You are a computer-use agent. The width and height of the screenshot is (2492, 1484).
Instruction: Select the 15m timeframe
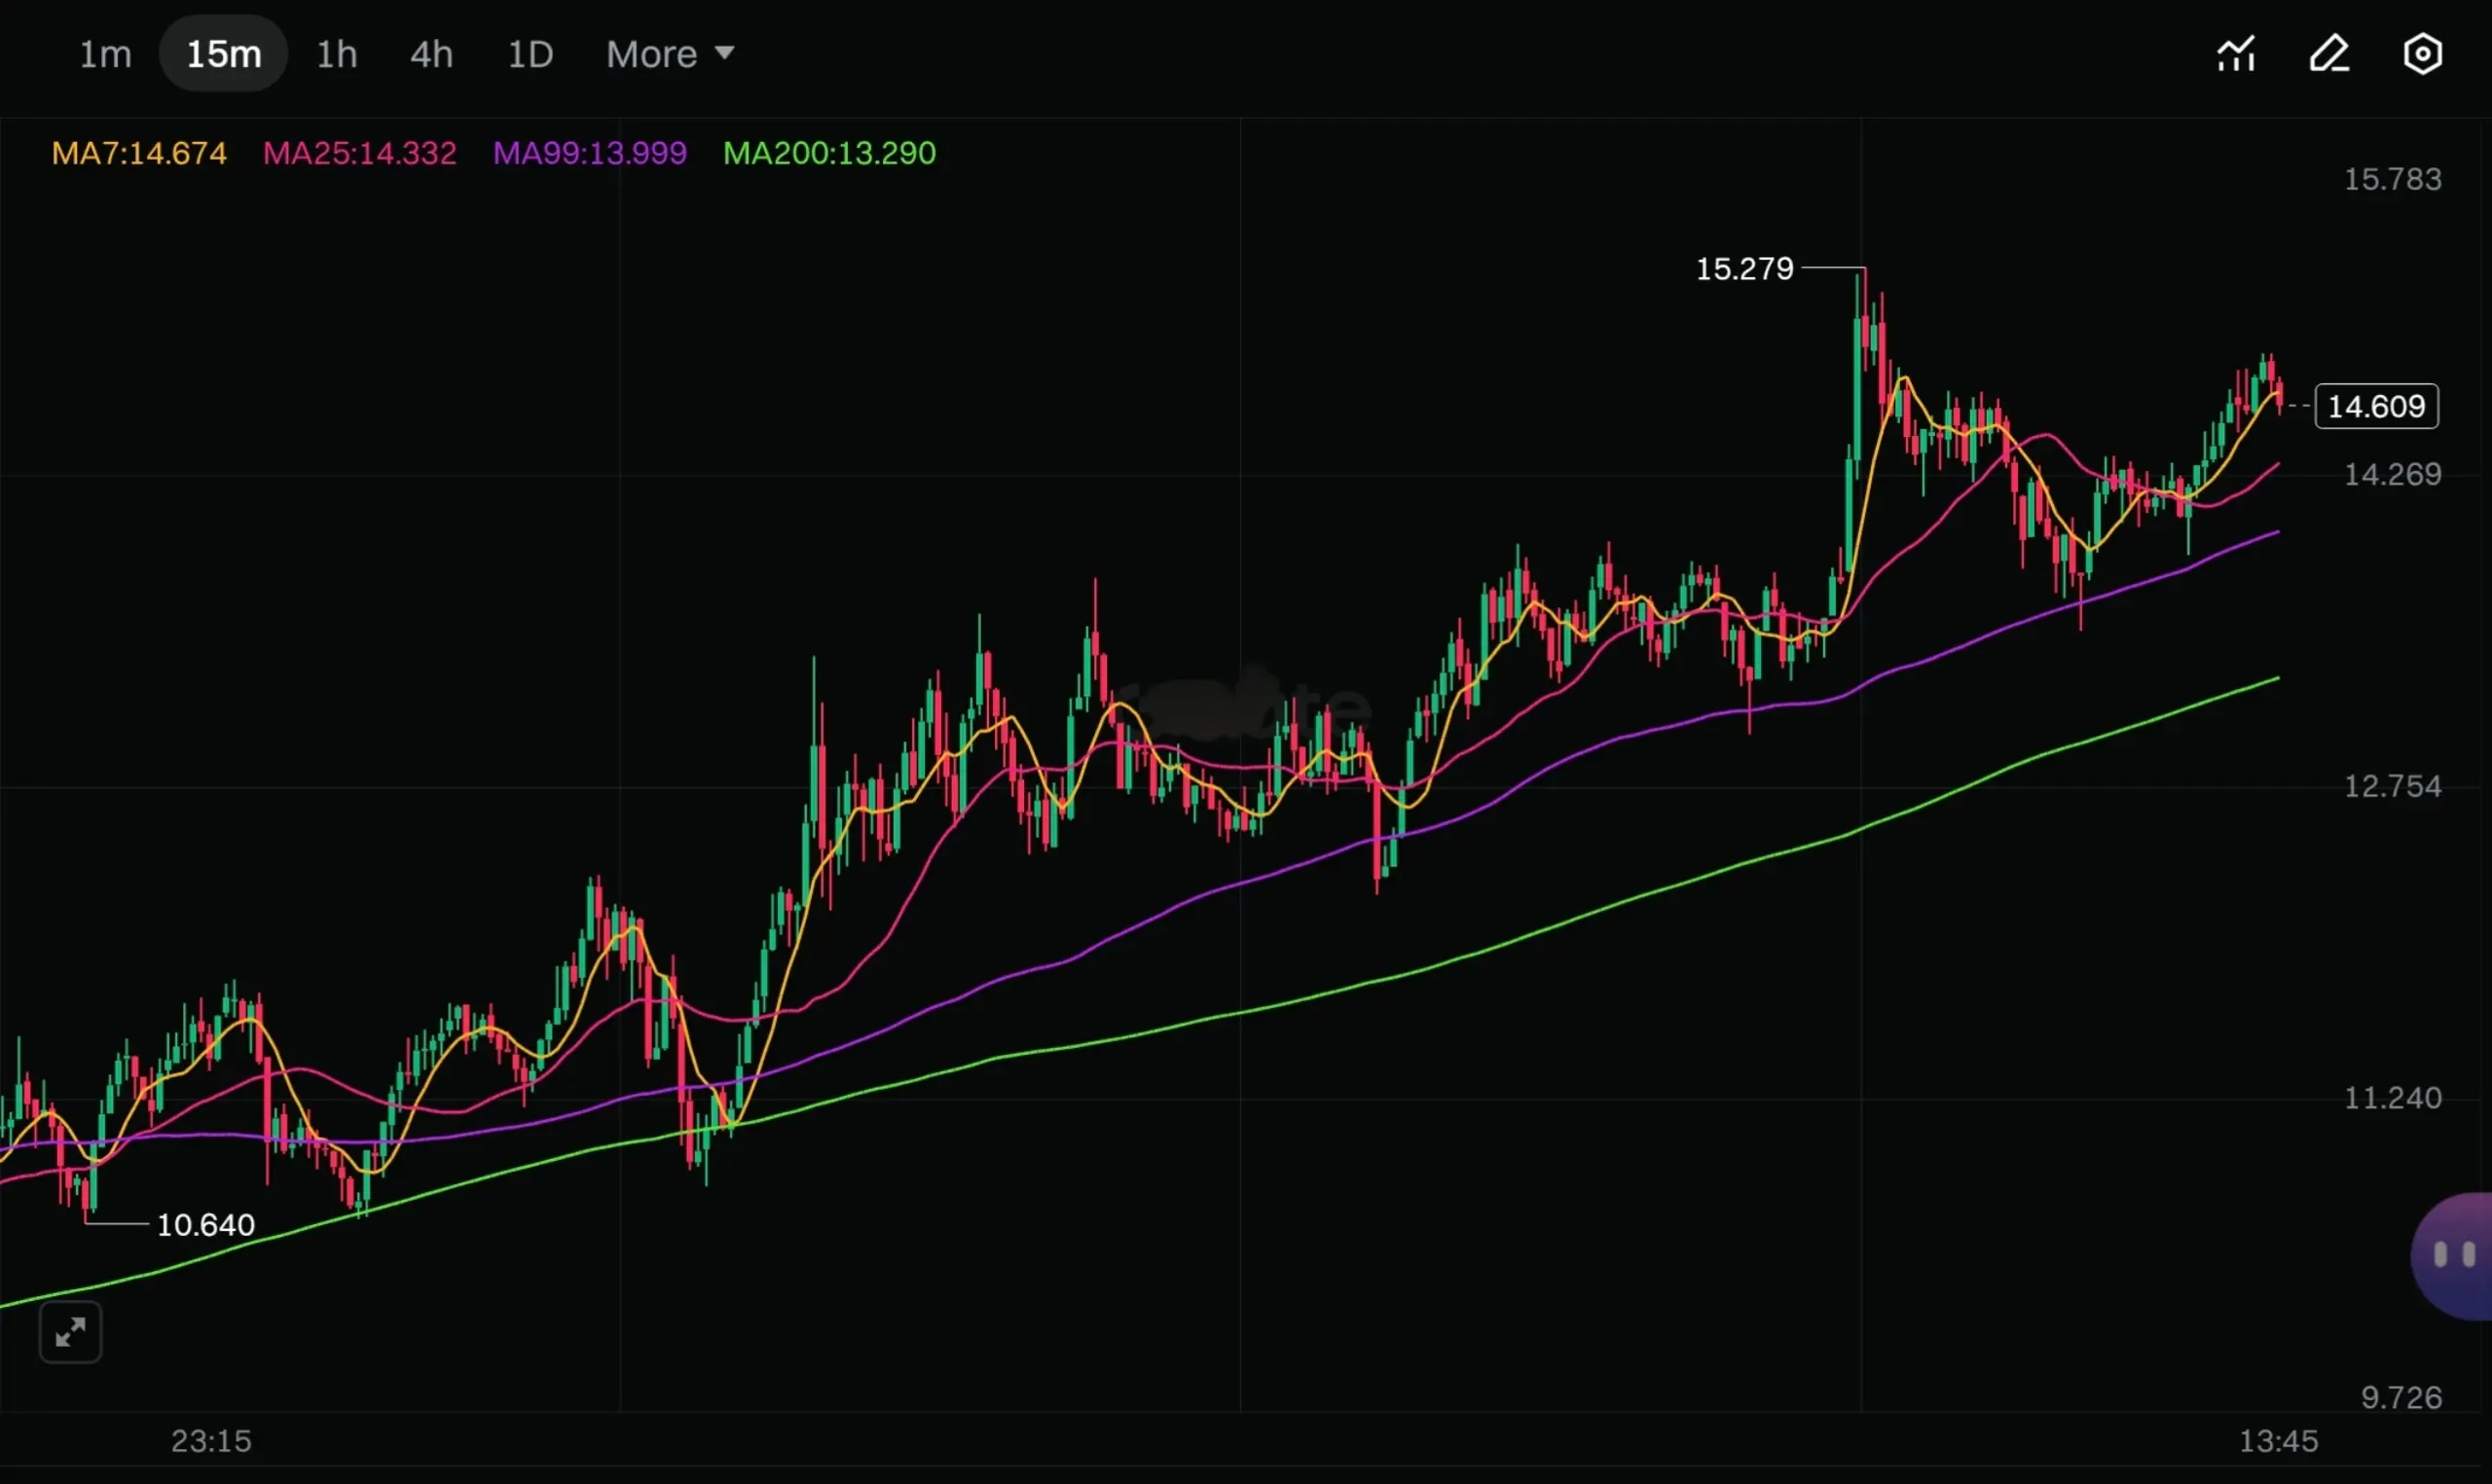pos(224,54)
